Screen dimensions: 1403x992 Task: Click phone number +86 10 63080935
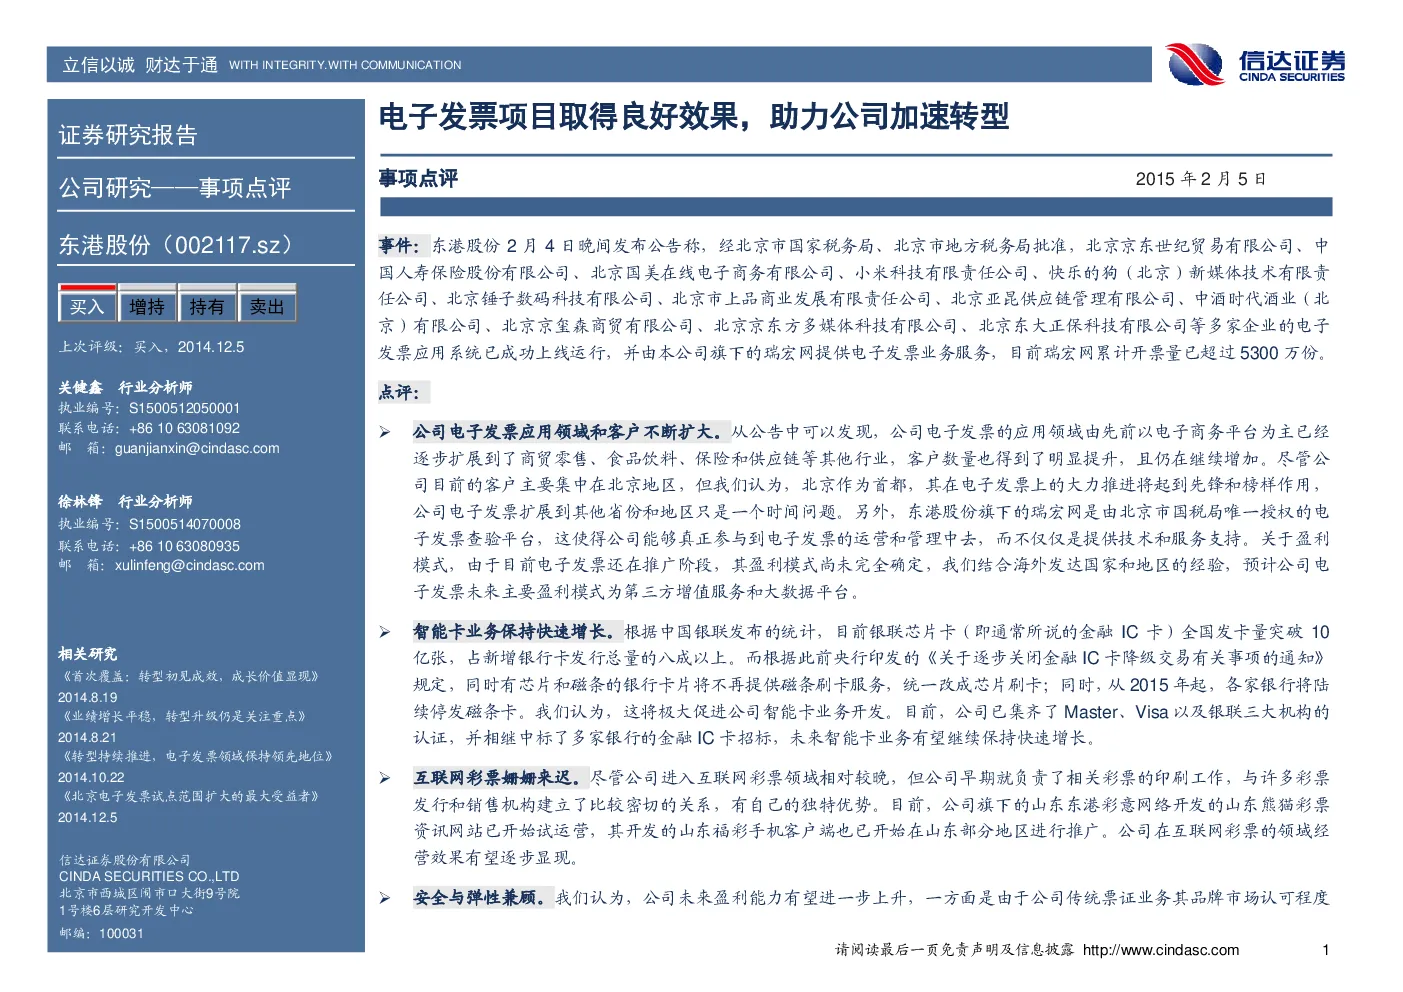tap(184, 546)
